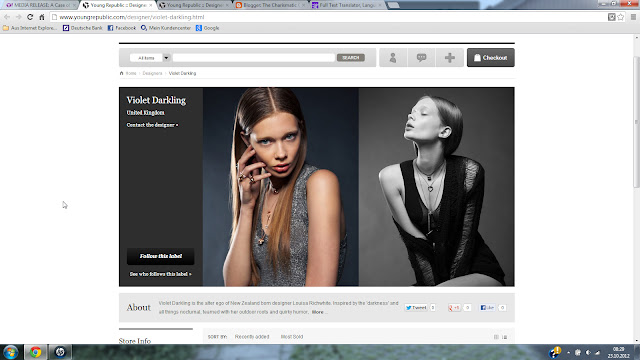Click See who follows this label link
Screen dimensions: 640x360
tap(160, 274)
